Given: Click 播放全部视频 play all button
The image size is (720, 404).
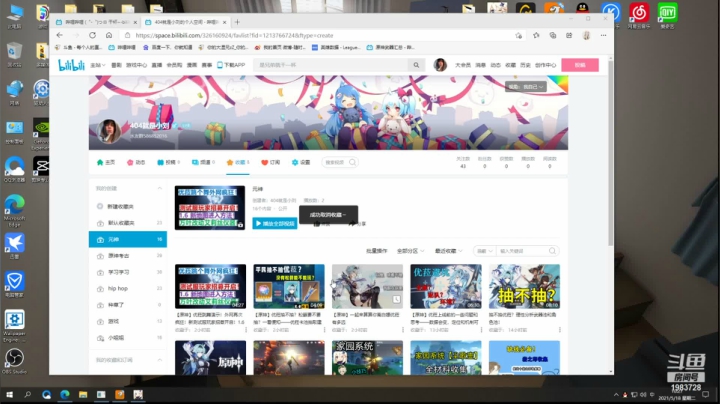Looking at the screenshot, I should pyautogui.click(x=275, y=224).
